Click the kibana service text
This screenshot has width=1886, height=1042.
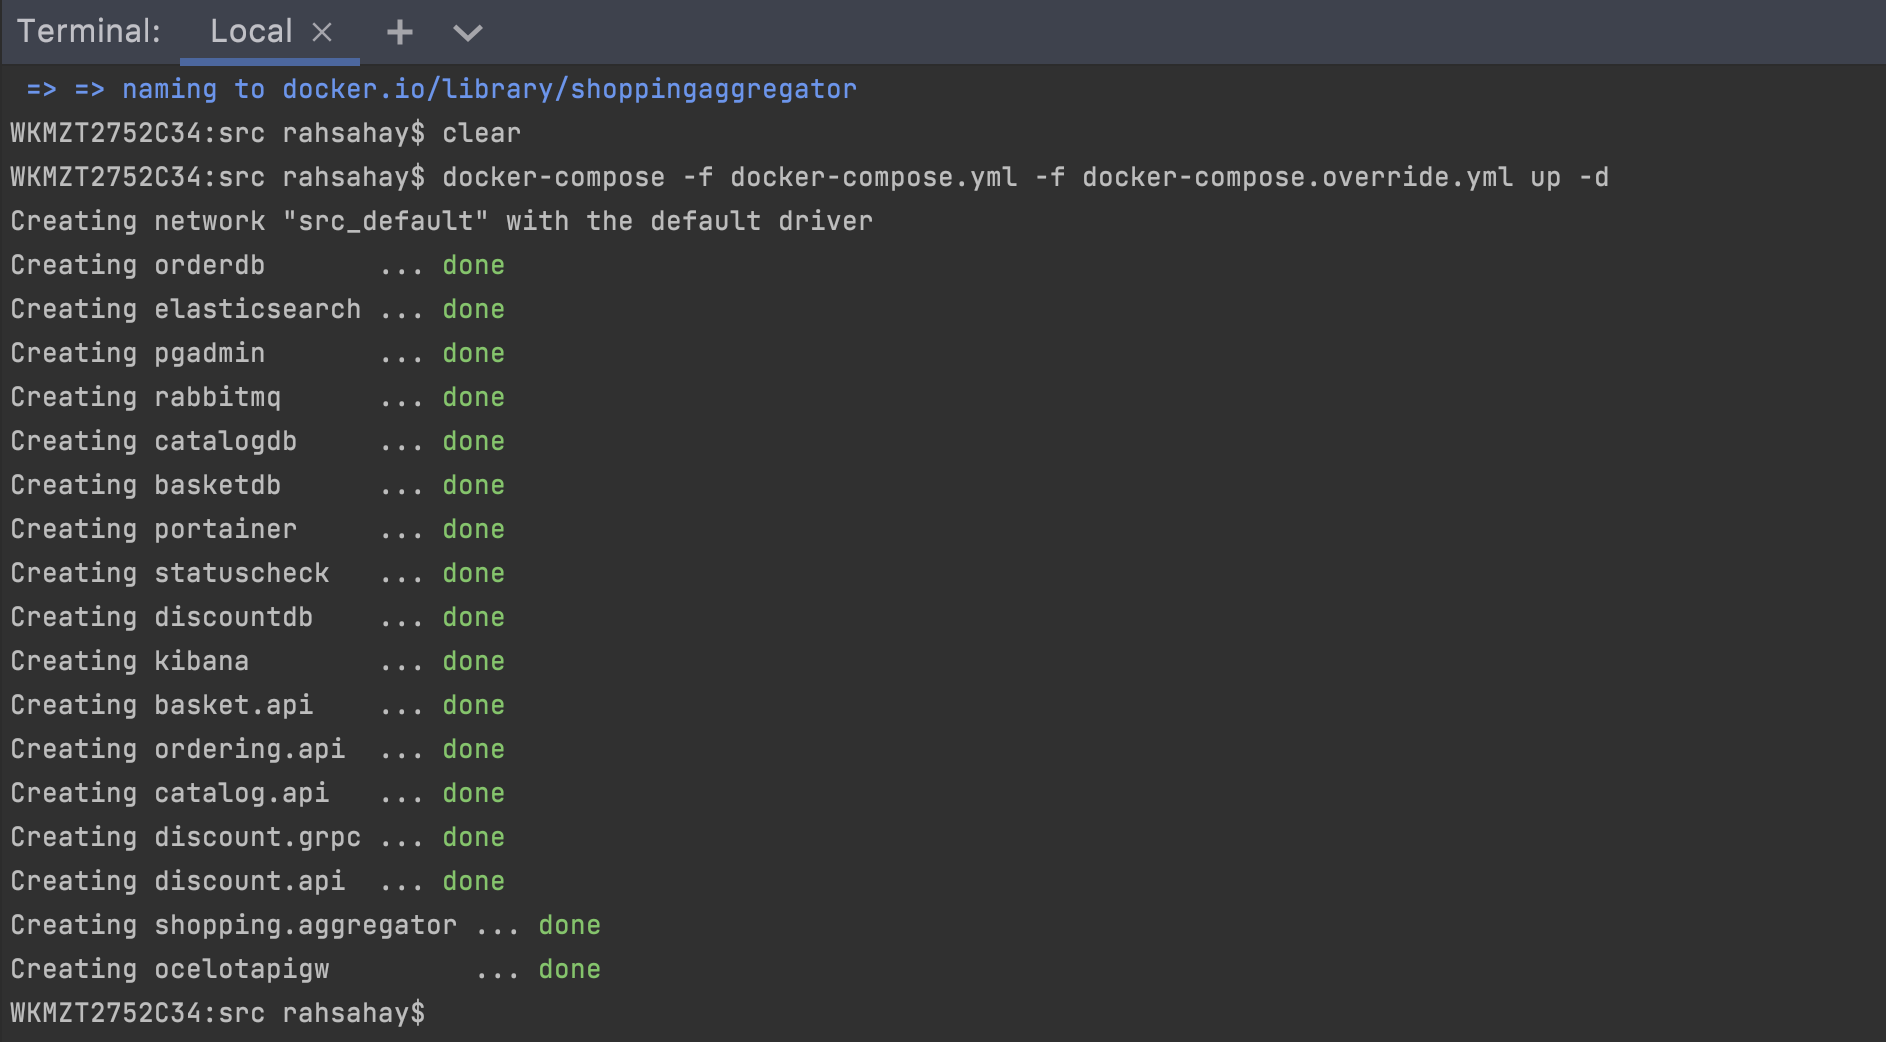(202, 661)
